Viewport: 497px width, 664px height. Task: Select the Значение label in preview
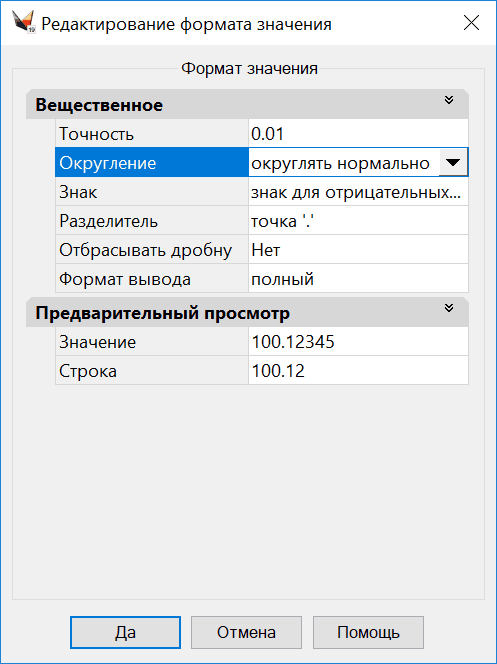click(x=152, y=342)
